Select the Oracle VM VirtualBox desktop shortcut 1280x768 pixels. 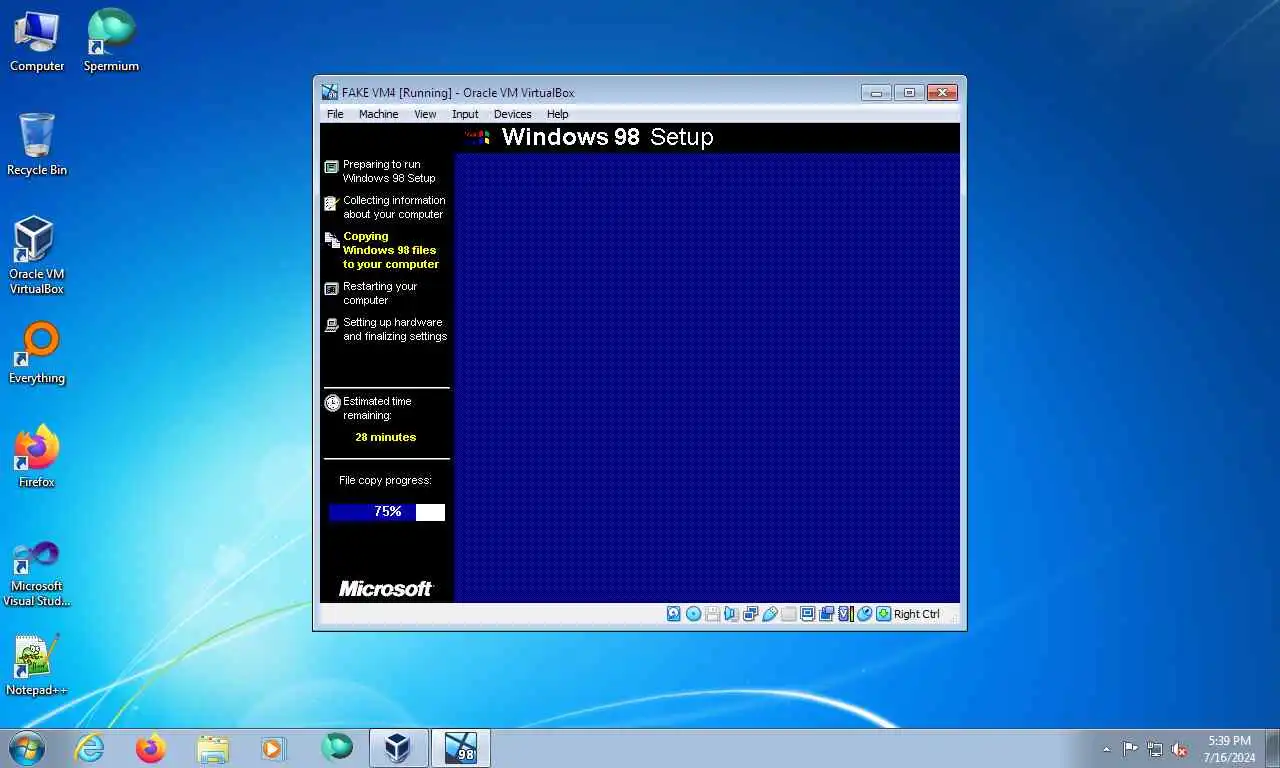point(37,256)
